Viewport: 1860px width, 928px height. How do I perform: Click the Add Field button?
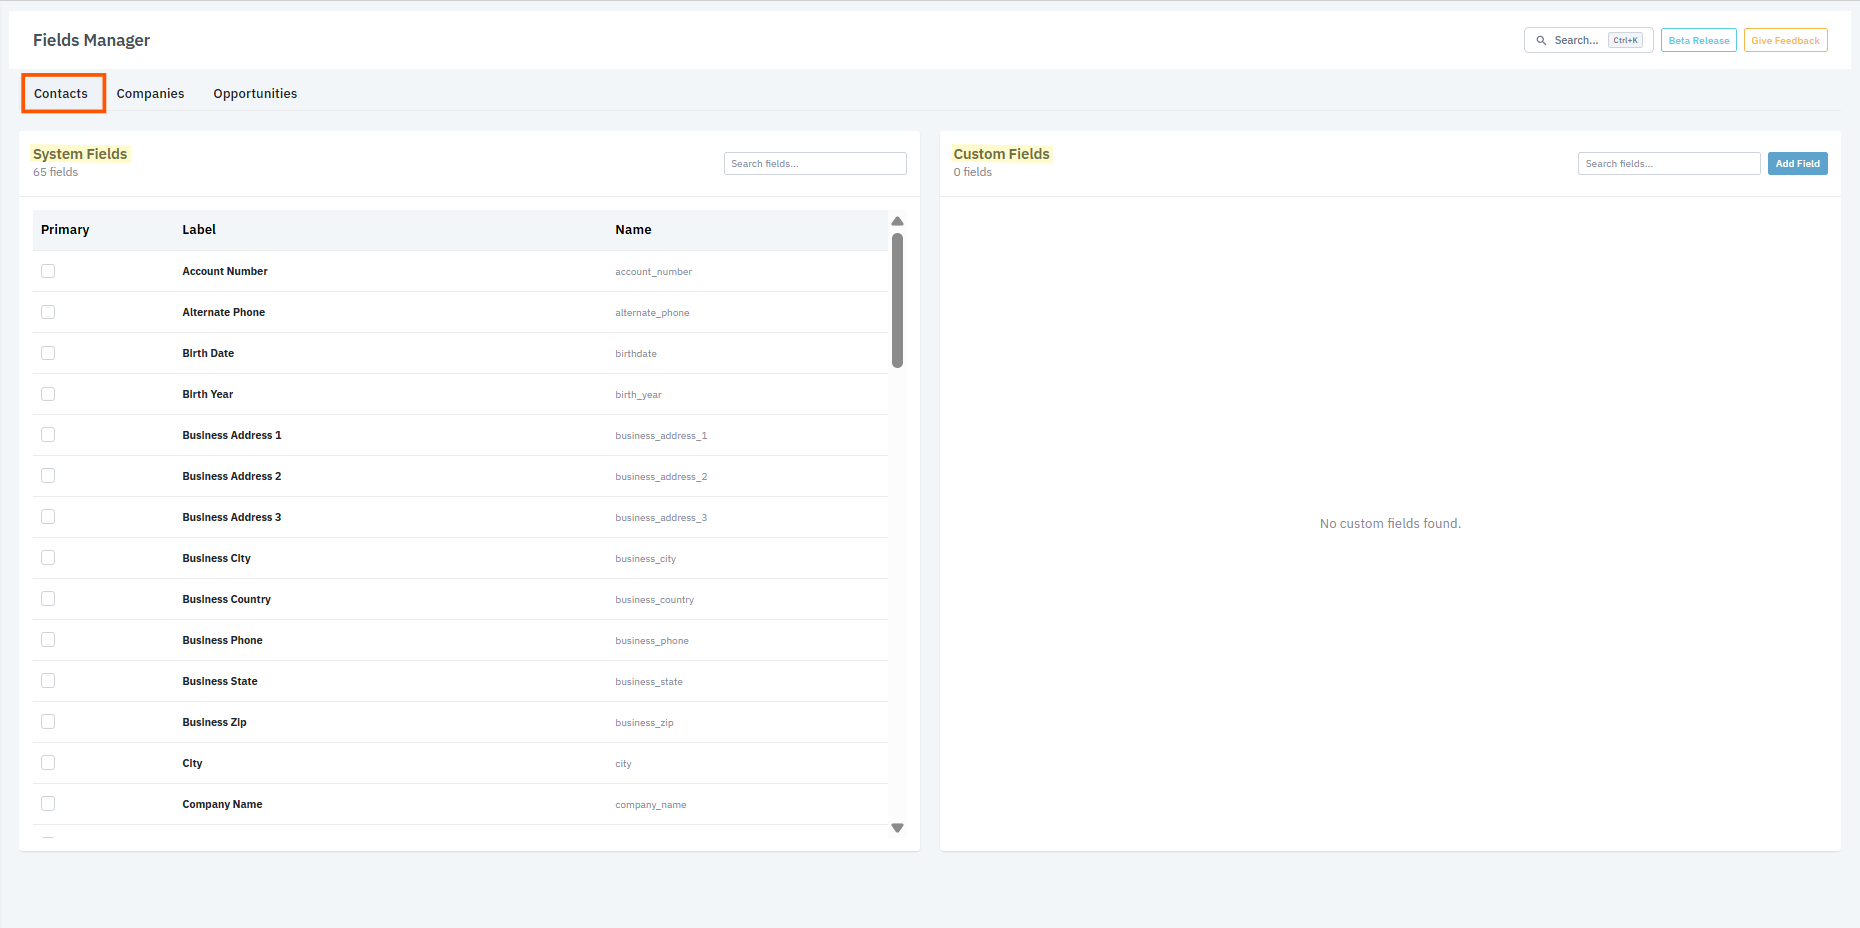coord(1797,163)
